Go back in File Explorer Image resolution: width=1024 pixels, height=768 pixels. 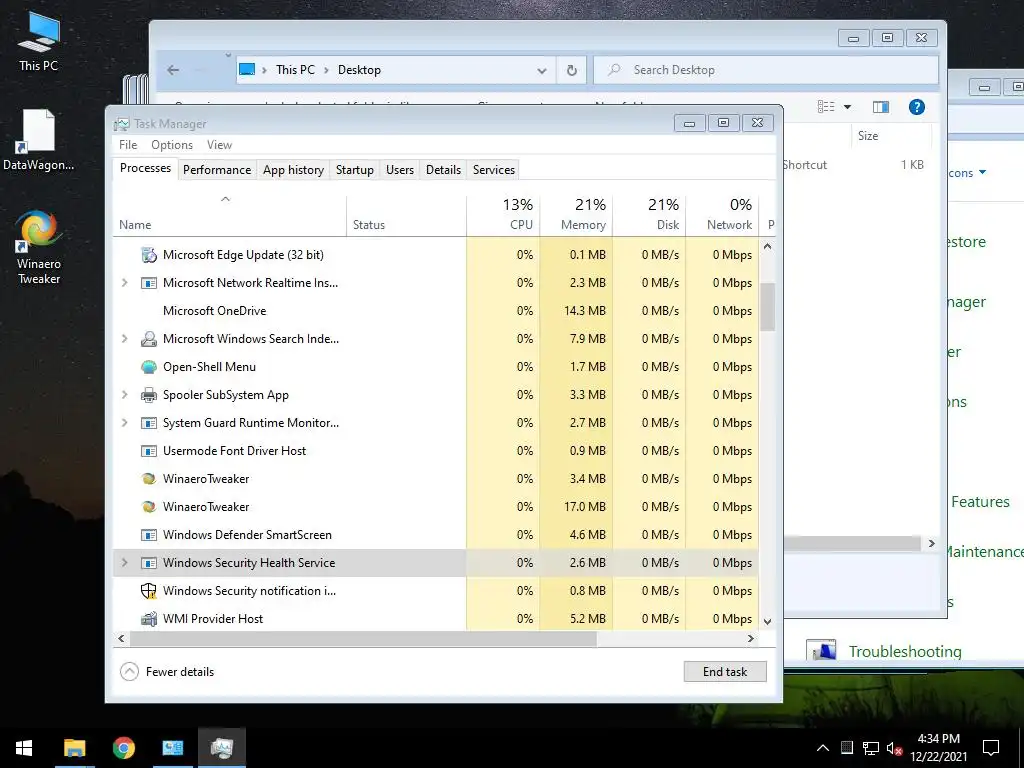(x=173, y=70)
